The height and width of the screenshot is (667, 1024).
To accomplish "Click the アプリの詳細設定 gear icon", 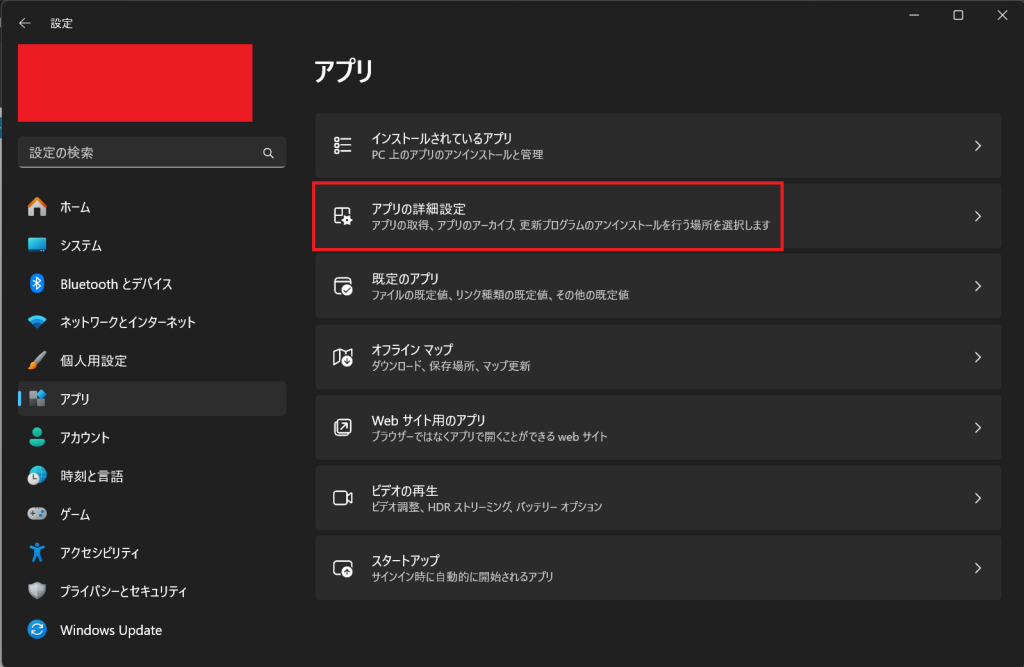I will pos(342,216).
